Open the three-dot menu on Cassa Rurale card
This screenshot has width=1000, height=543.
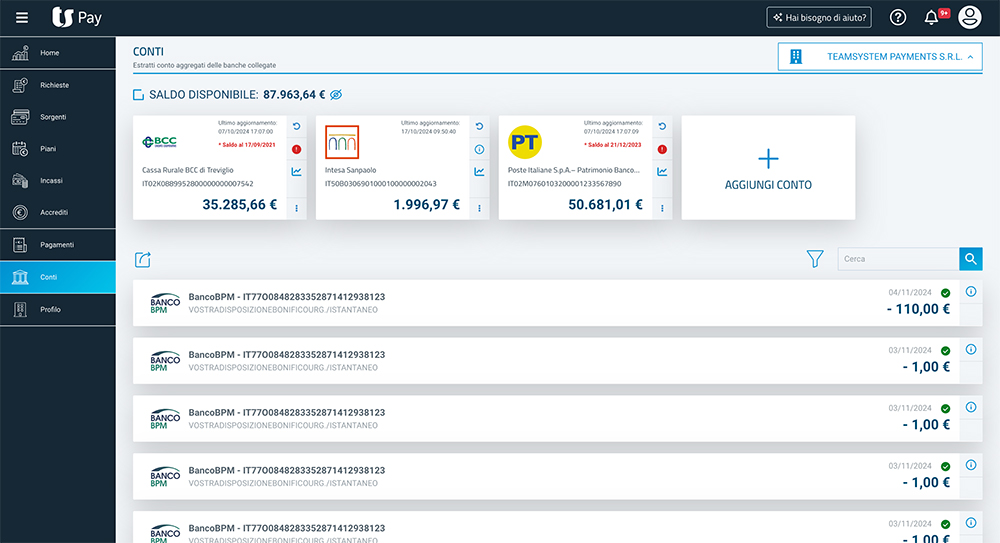point(297,207)
